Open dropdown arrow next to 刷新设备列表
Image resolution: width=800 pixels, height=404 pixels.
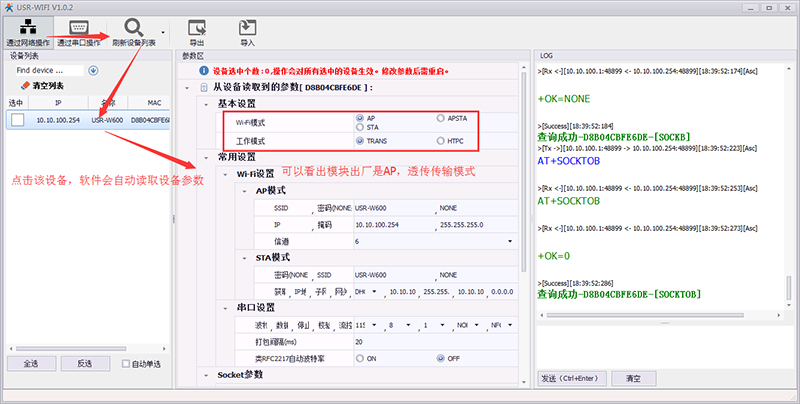(x=164, y=32)
